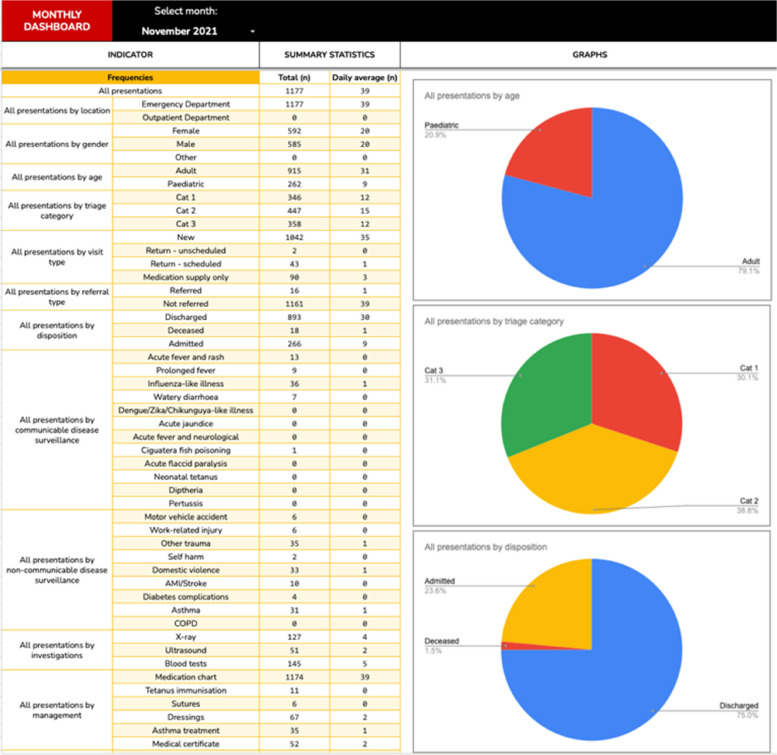
Task: Select the X-ray total value 127
Action: 294,637
